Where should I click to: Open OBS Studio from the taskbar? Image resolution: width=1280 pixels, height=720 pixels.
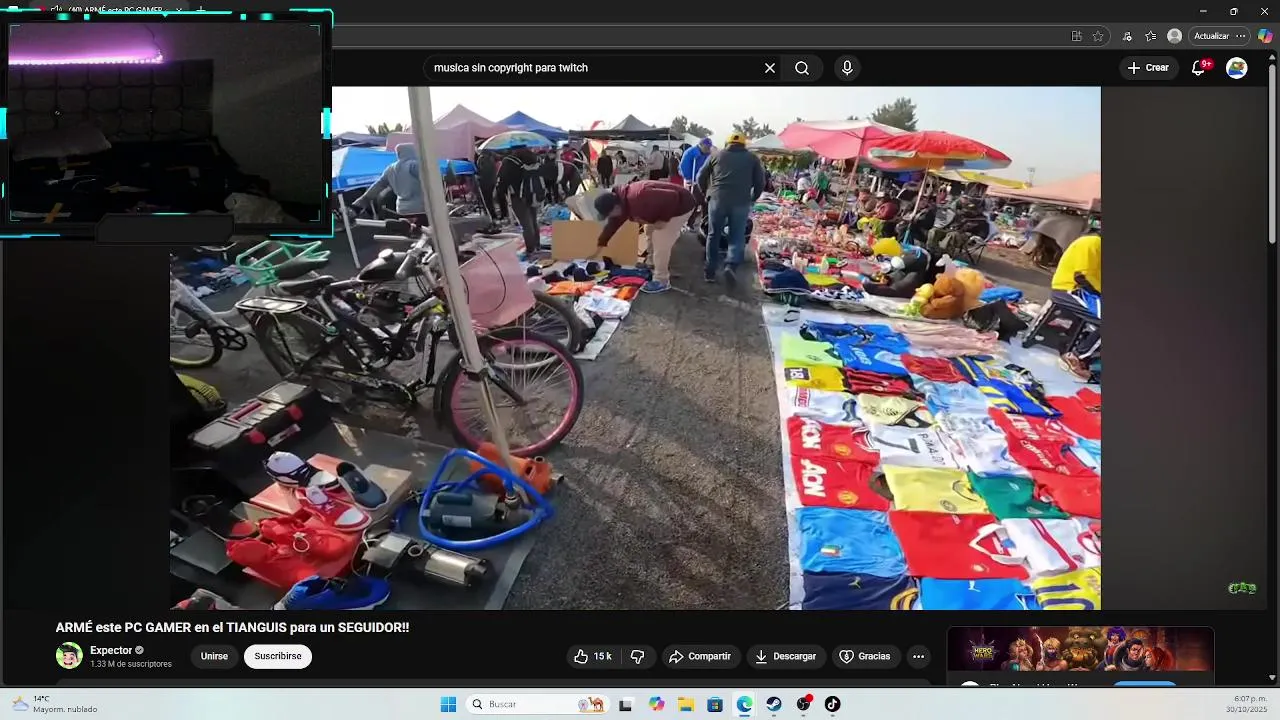[x=803, y=704]
